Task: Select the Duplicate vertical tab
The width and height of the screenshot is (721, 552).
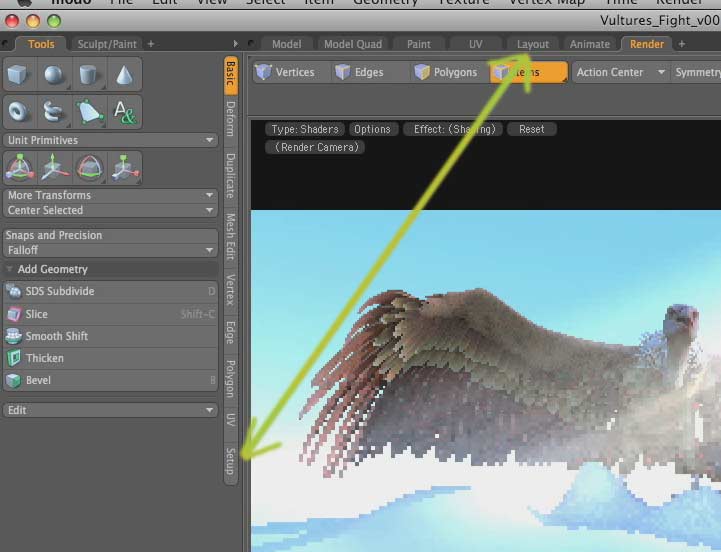Action: point(231,175)
